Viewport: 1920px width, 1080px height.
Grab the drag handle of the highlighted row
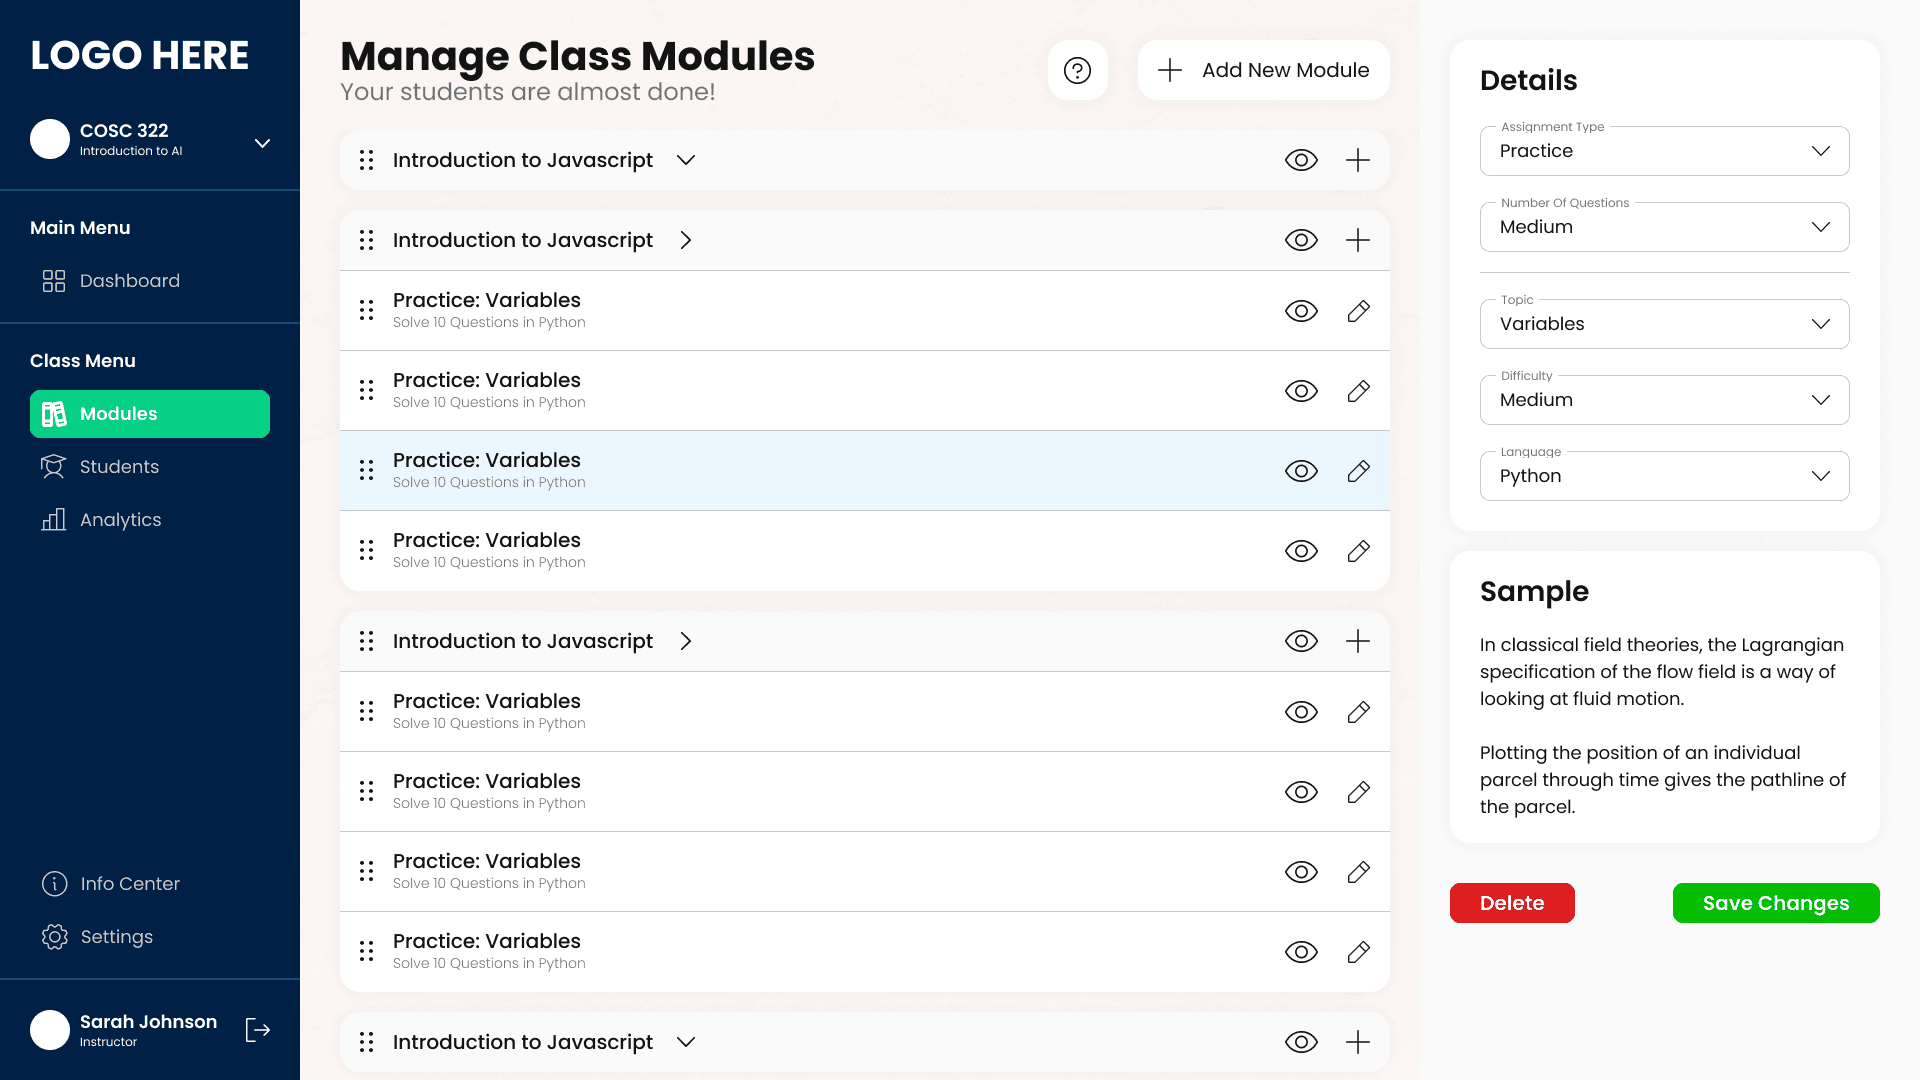tap(367, 471)
